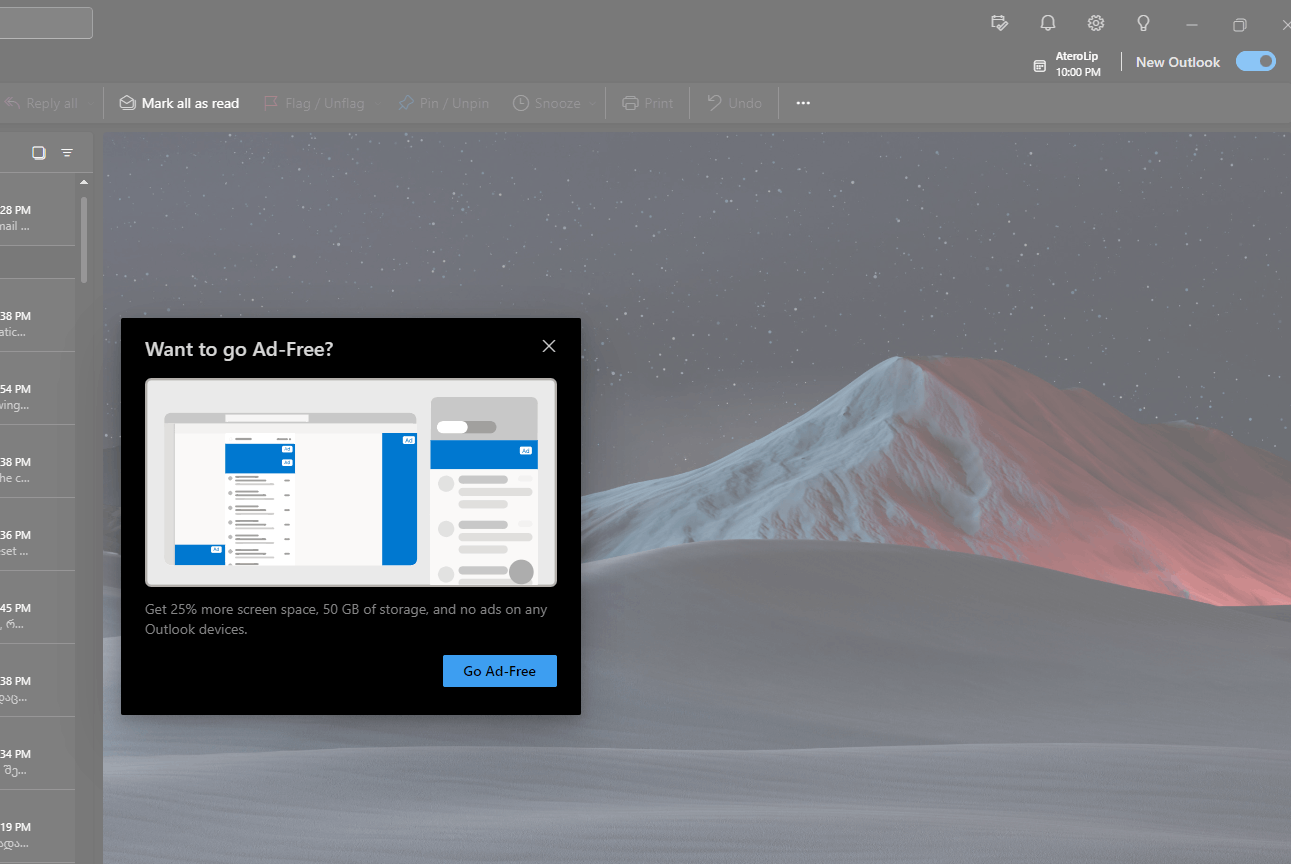Image resolution: width=1291 pixels, height=864 pixels.
Task: Open the notifications bell
Action: [1048, 23]
